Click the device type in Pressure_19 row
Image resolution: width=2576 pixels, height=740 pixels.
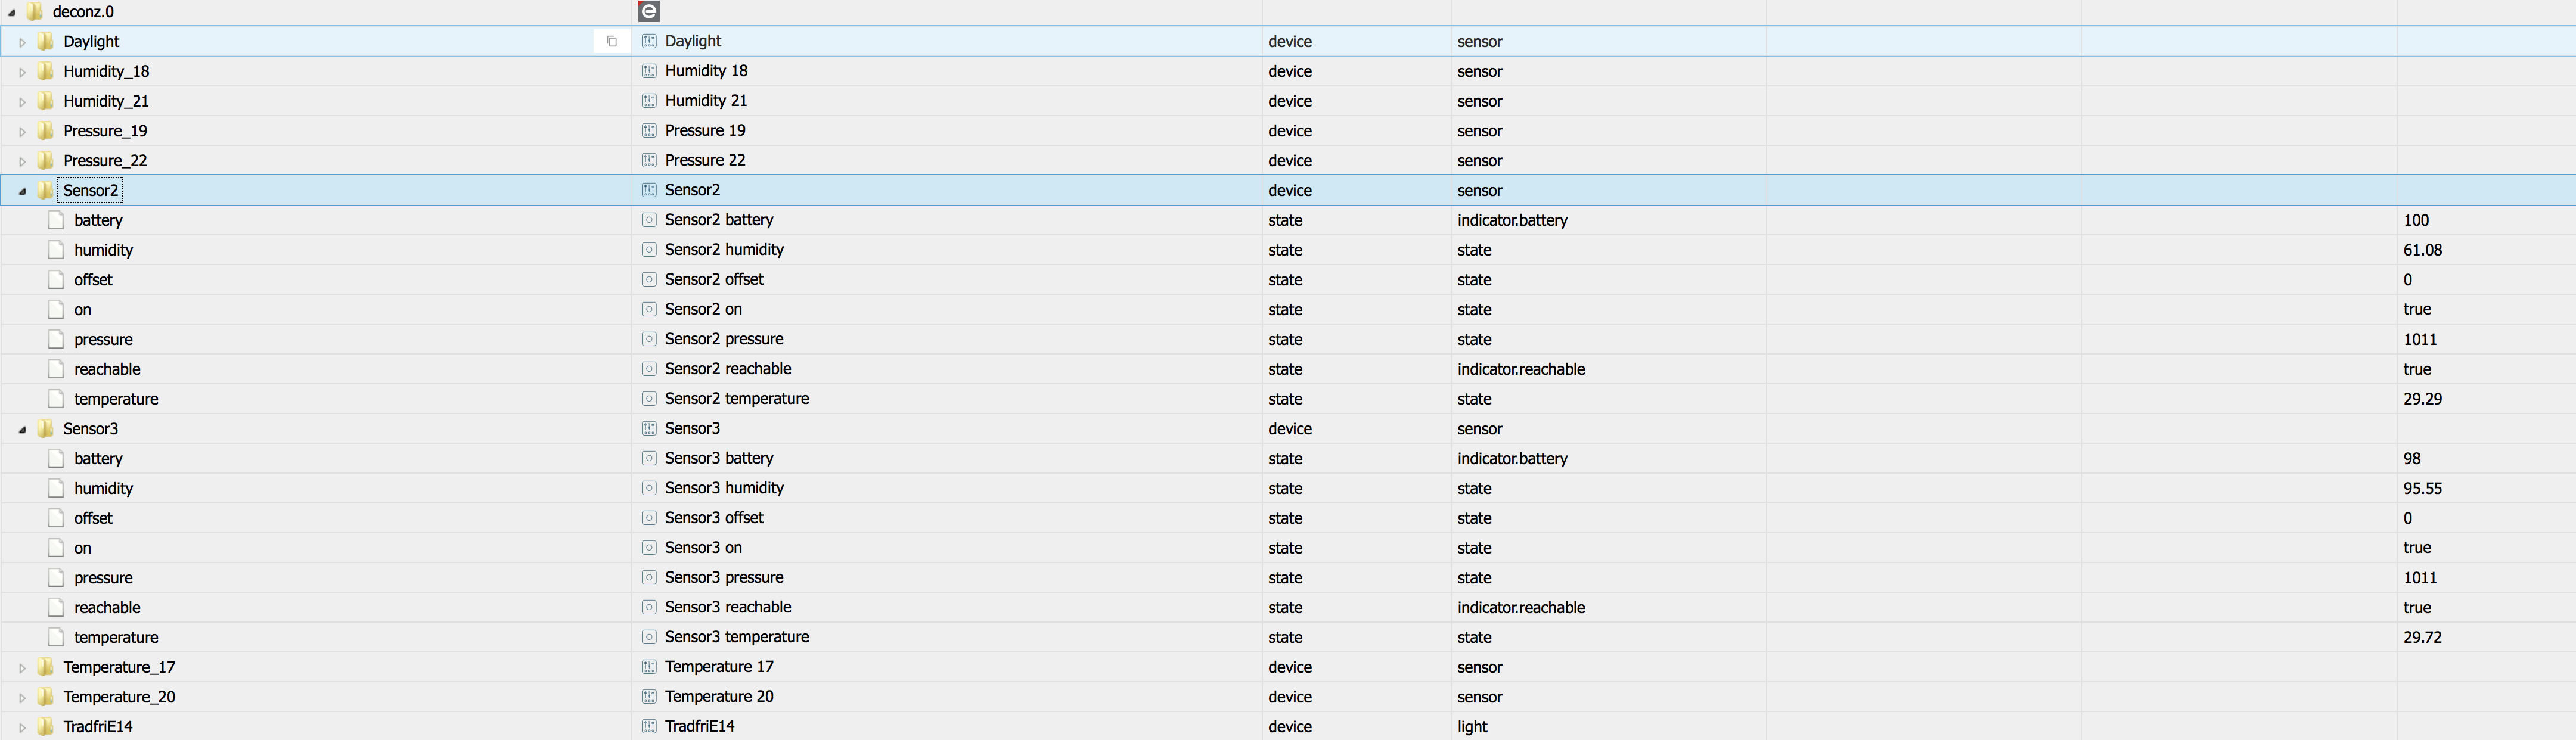(x=1290, y=131)
